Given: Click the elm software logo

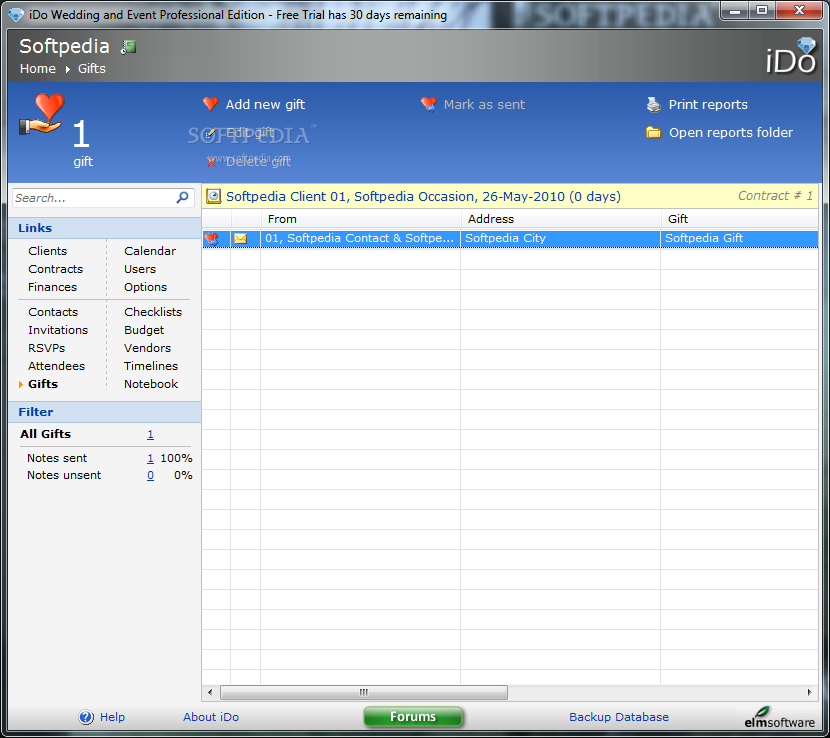Looking at the screenshot, I should point(780,718).
